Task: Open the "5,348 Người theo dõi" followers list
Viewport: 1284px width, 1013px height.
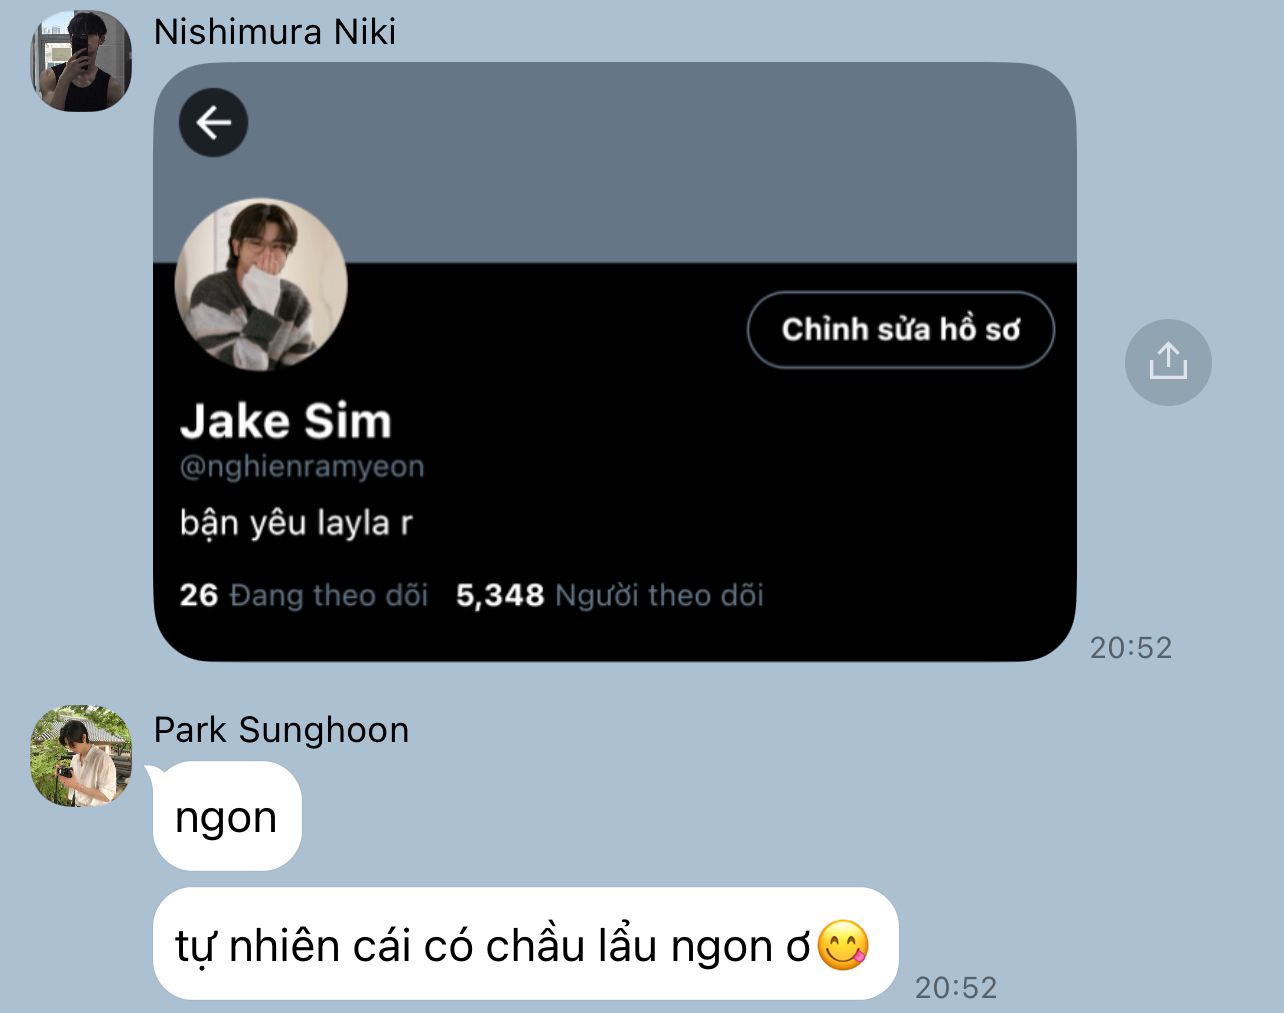Action: pos(609,595)
